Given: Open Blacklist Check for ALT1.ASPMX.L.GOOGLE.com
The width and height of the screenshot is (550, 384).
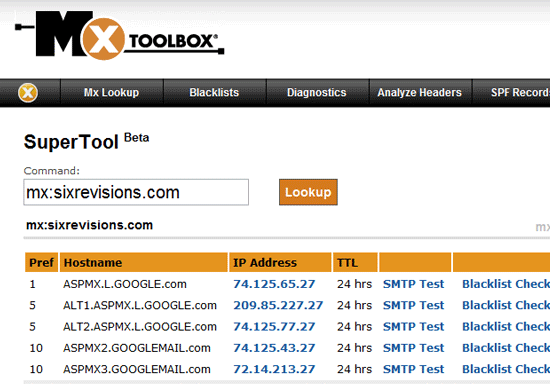Looking at the screenshot, I should coord(506,305).
